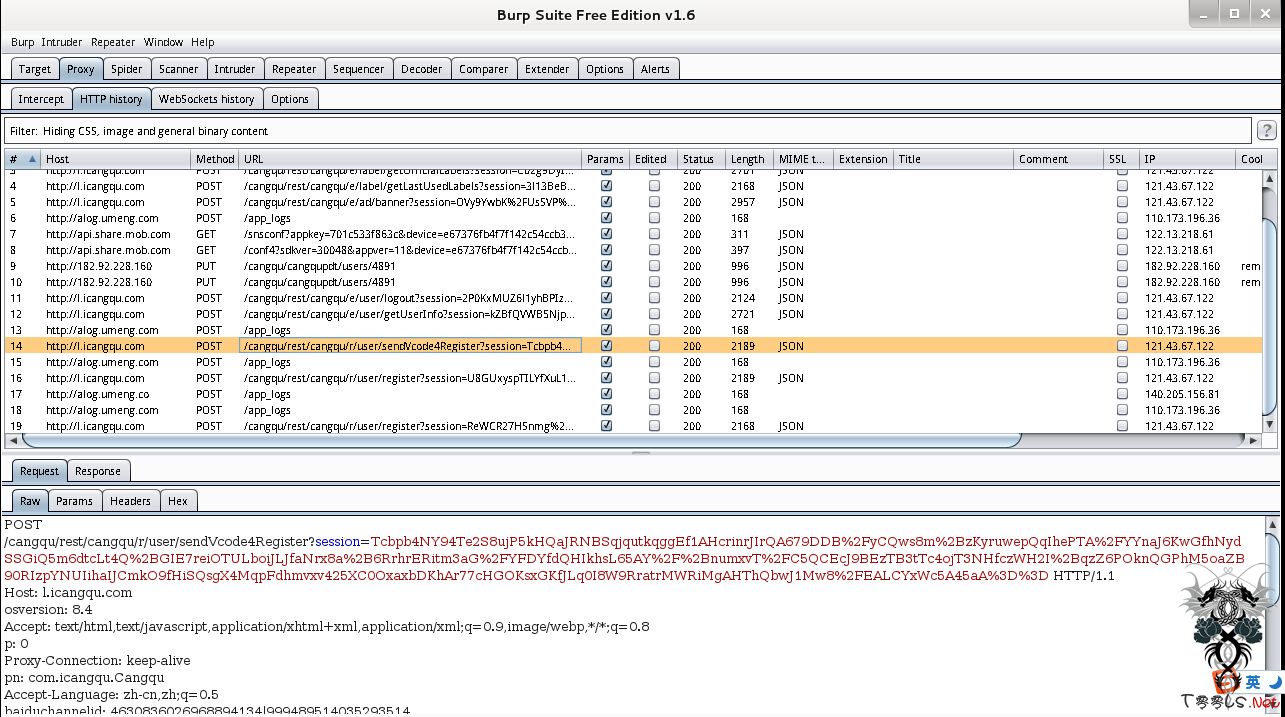Open the Decoder tool tab

coord(421,69)
